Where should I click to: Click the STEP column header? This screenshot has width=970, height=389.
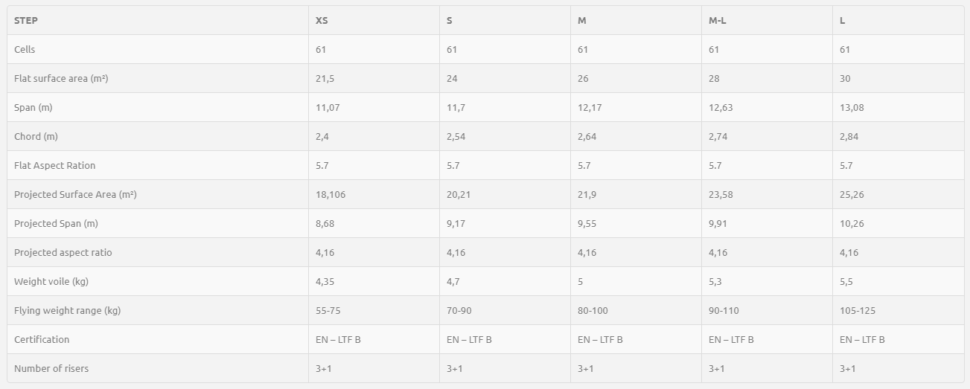[26, 20]
